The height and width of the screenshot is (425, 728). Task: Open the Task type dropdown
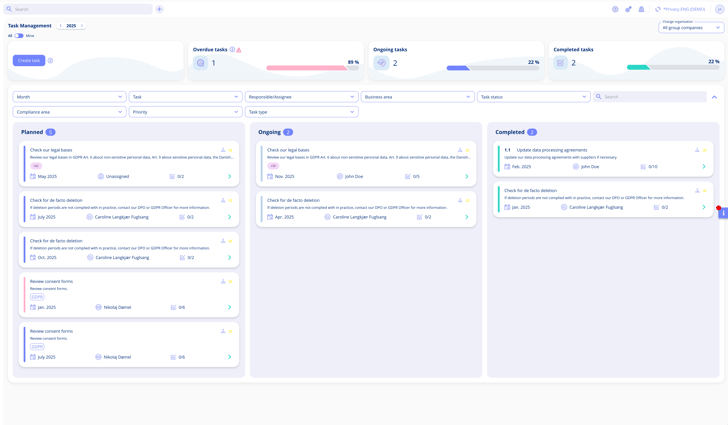pos(301,112)
